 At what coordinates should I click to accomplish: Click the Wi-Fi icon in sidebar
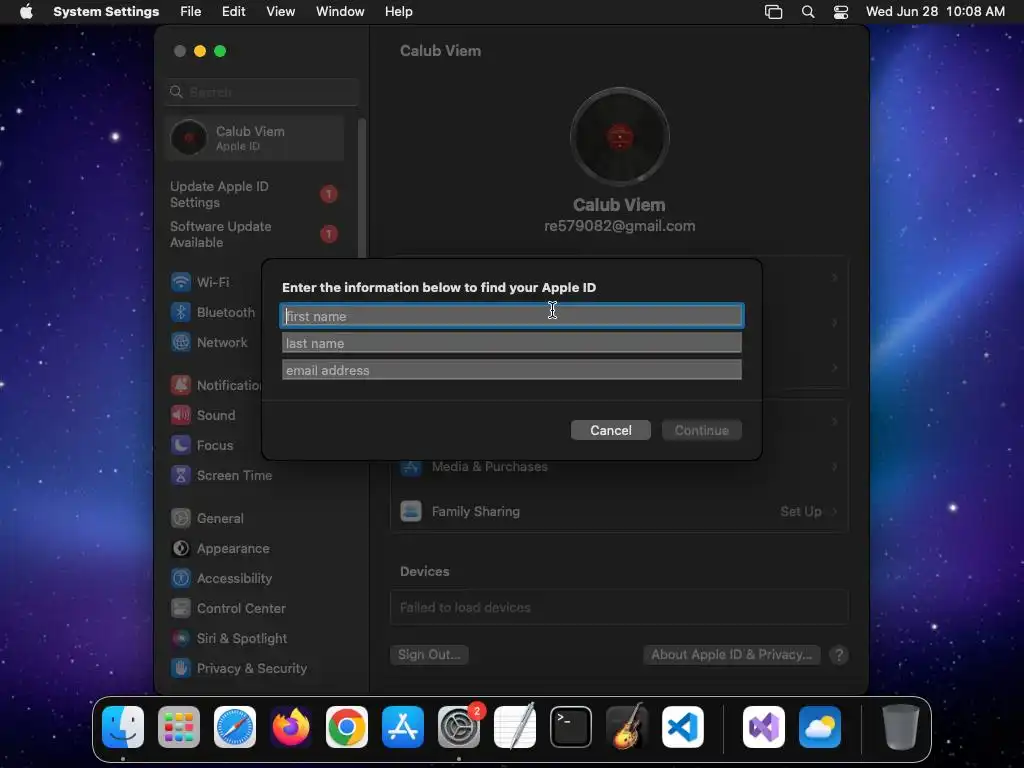pos(181,282)
